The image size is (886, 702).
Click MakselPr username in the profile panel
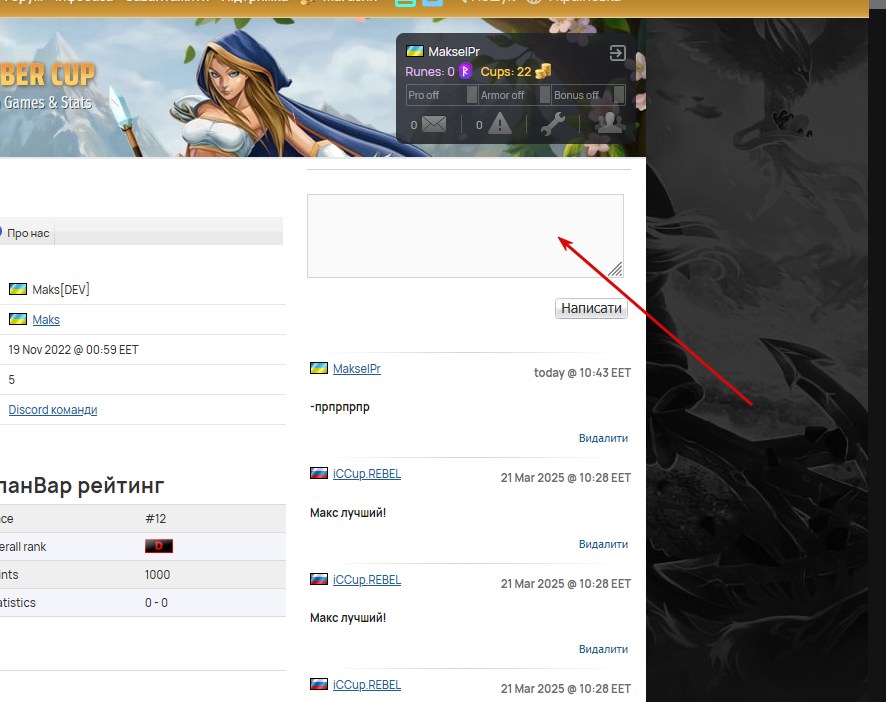click(454, 51)
